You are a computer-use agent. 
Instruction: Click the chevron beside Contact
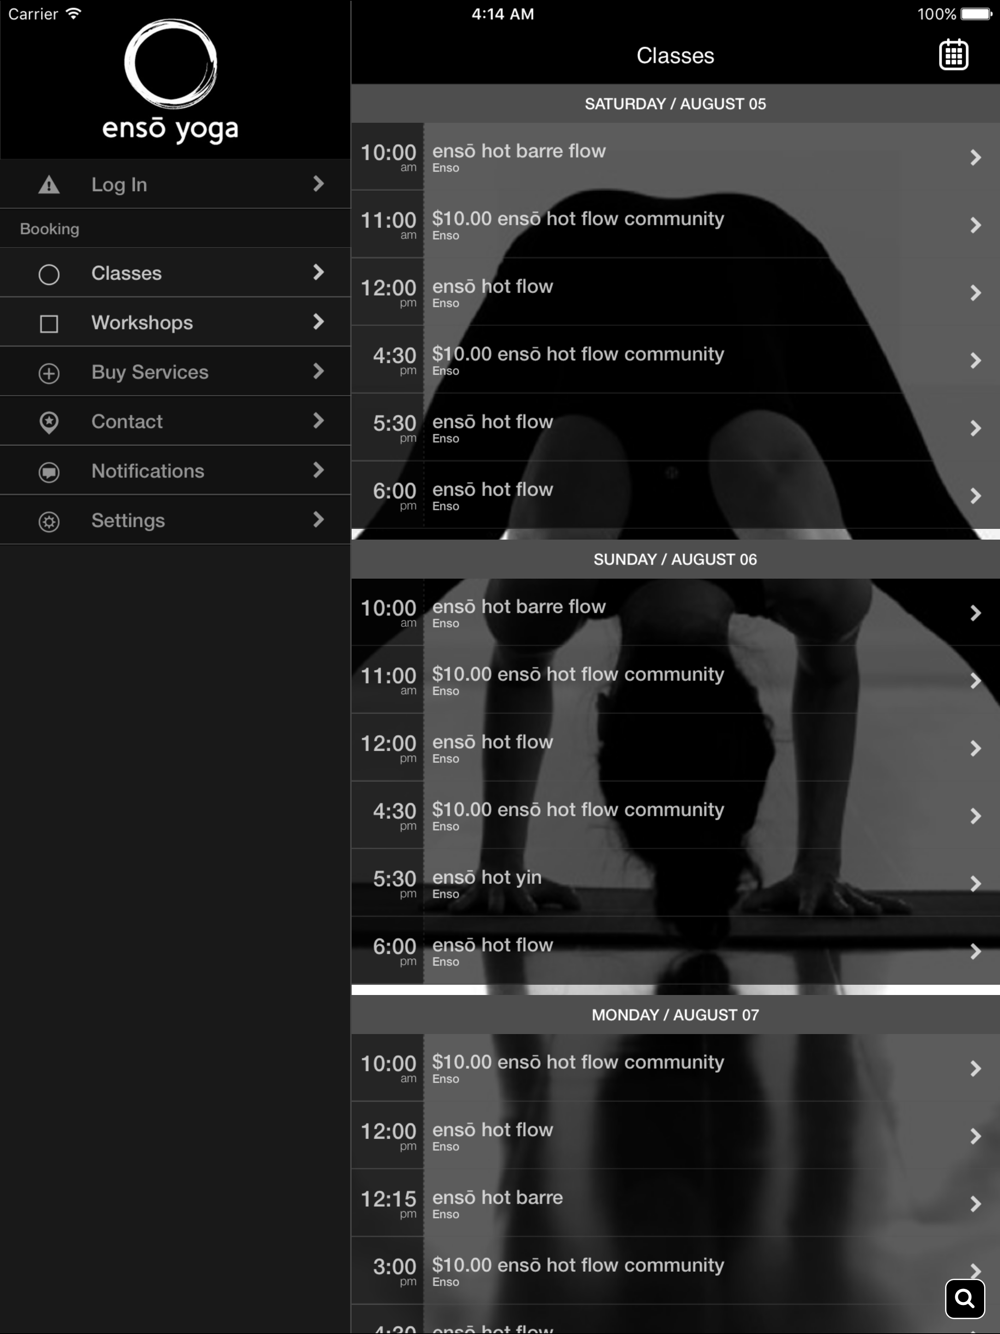click(x=318, y=420)
